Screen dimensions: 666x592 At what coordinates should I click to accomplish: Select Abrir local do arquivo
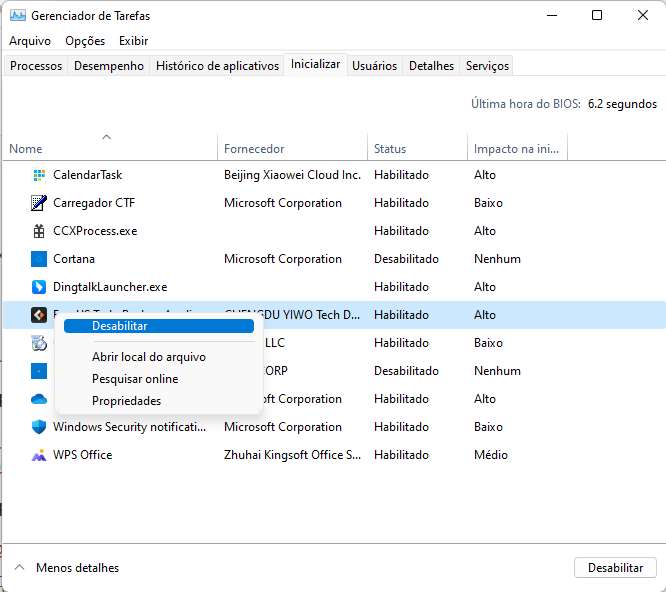pos(149,357)
